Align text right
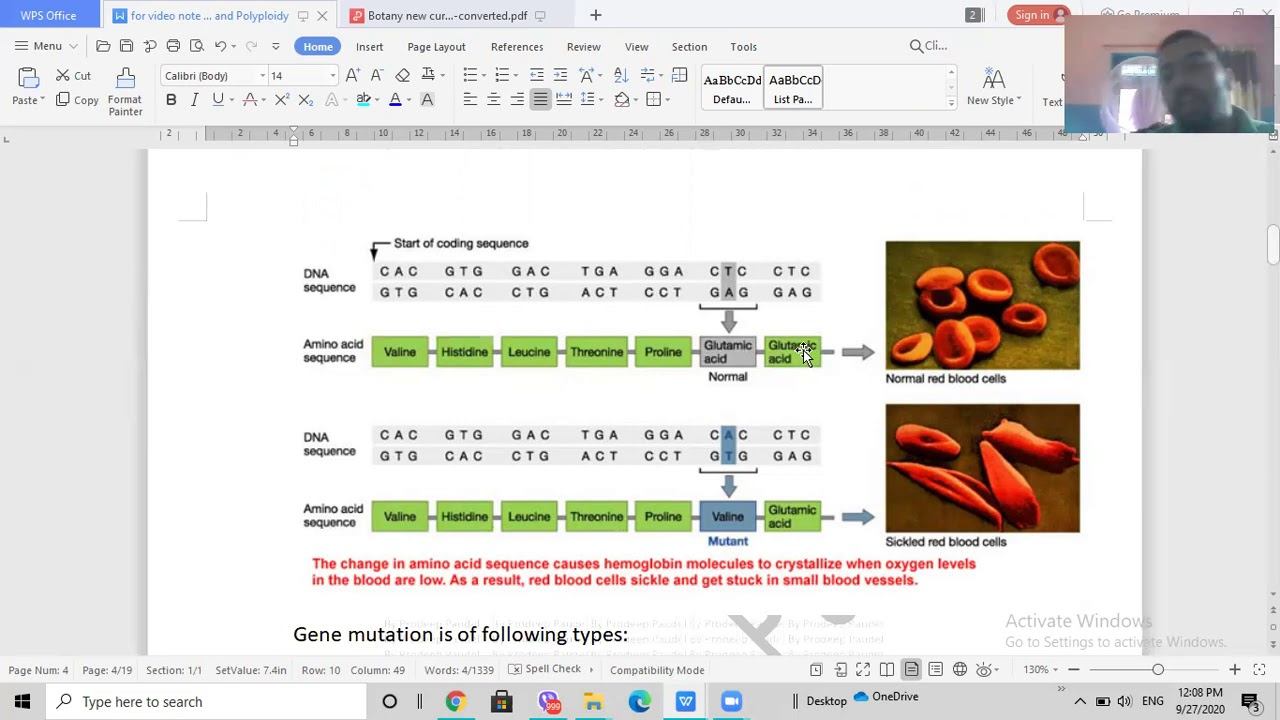The width and height of the screenshot is (1280, 720). [517, 99]
